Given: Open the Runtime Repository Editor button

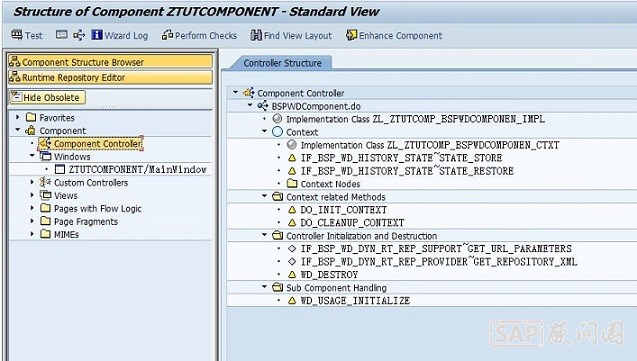Looking at the screenshot, I should point(110,77).
